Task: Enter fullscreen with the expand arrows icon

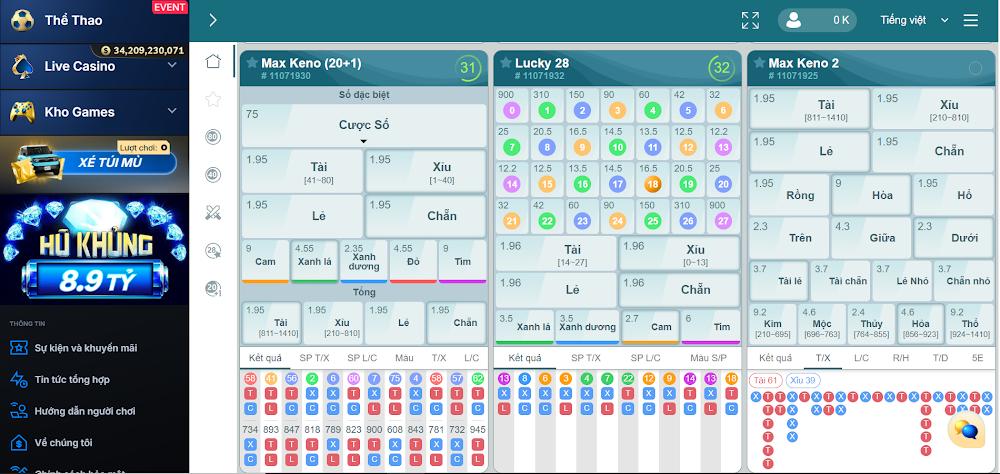Action: [750, 20]
